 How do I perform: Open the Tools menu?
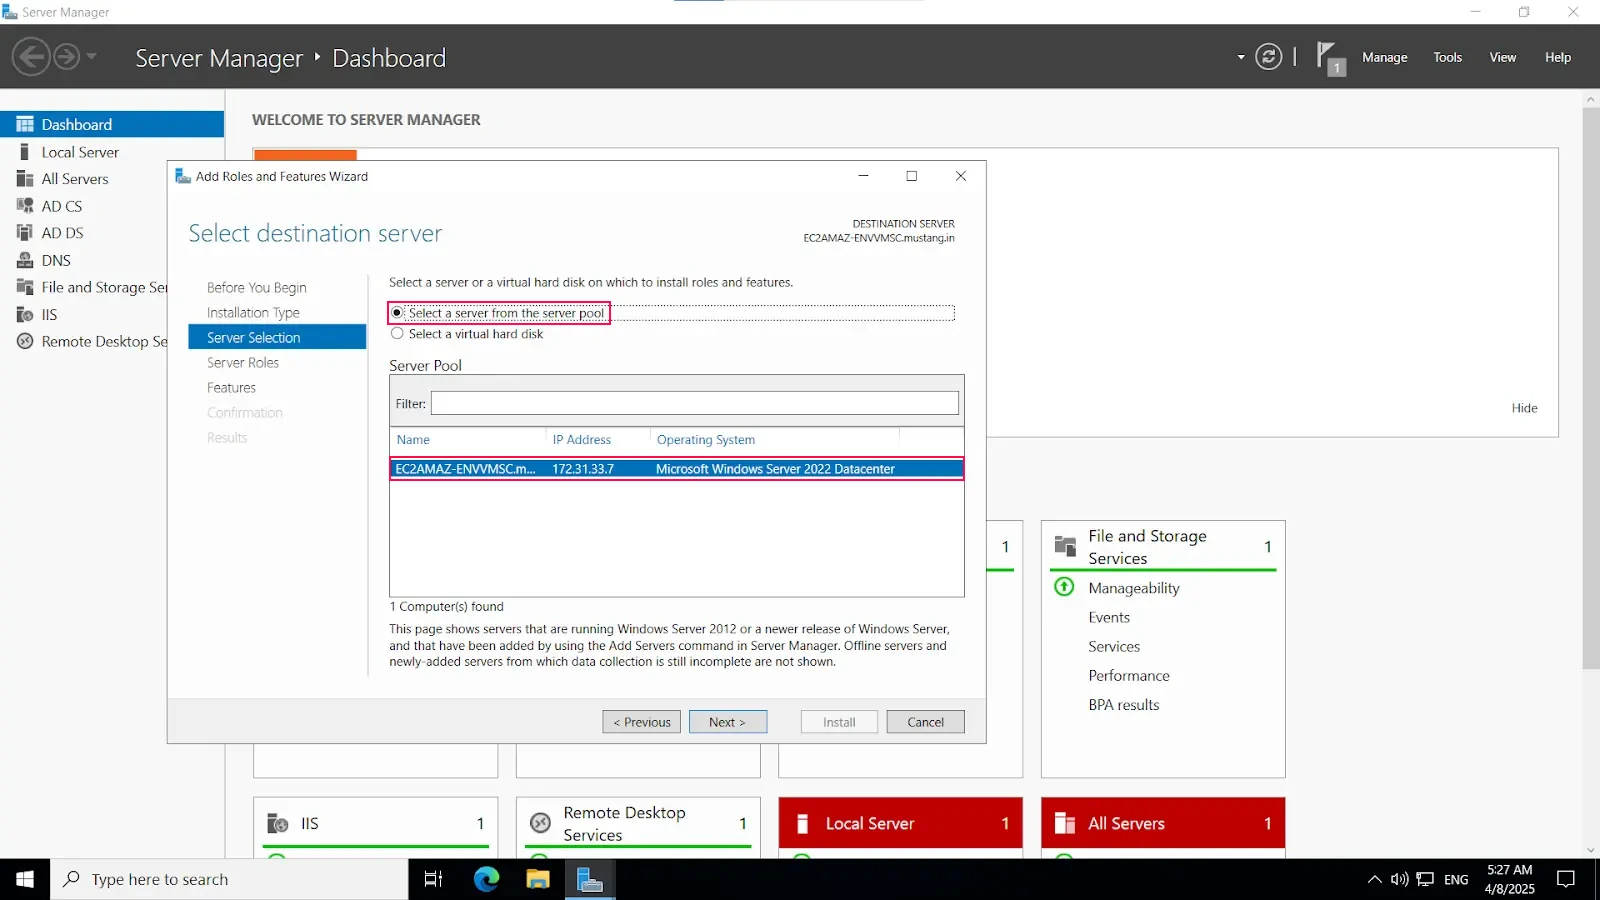(1447, 57)
